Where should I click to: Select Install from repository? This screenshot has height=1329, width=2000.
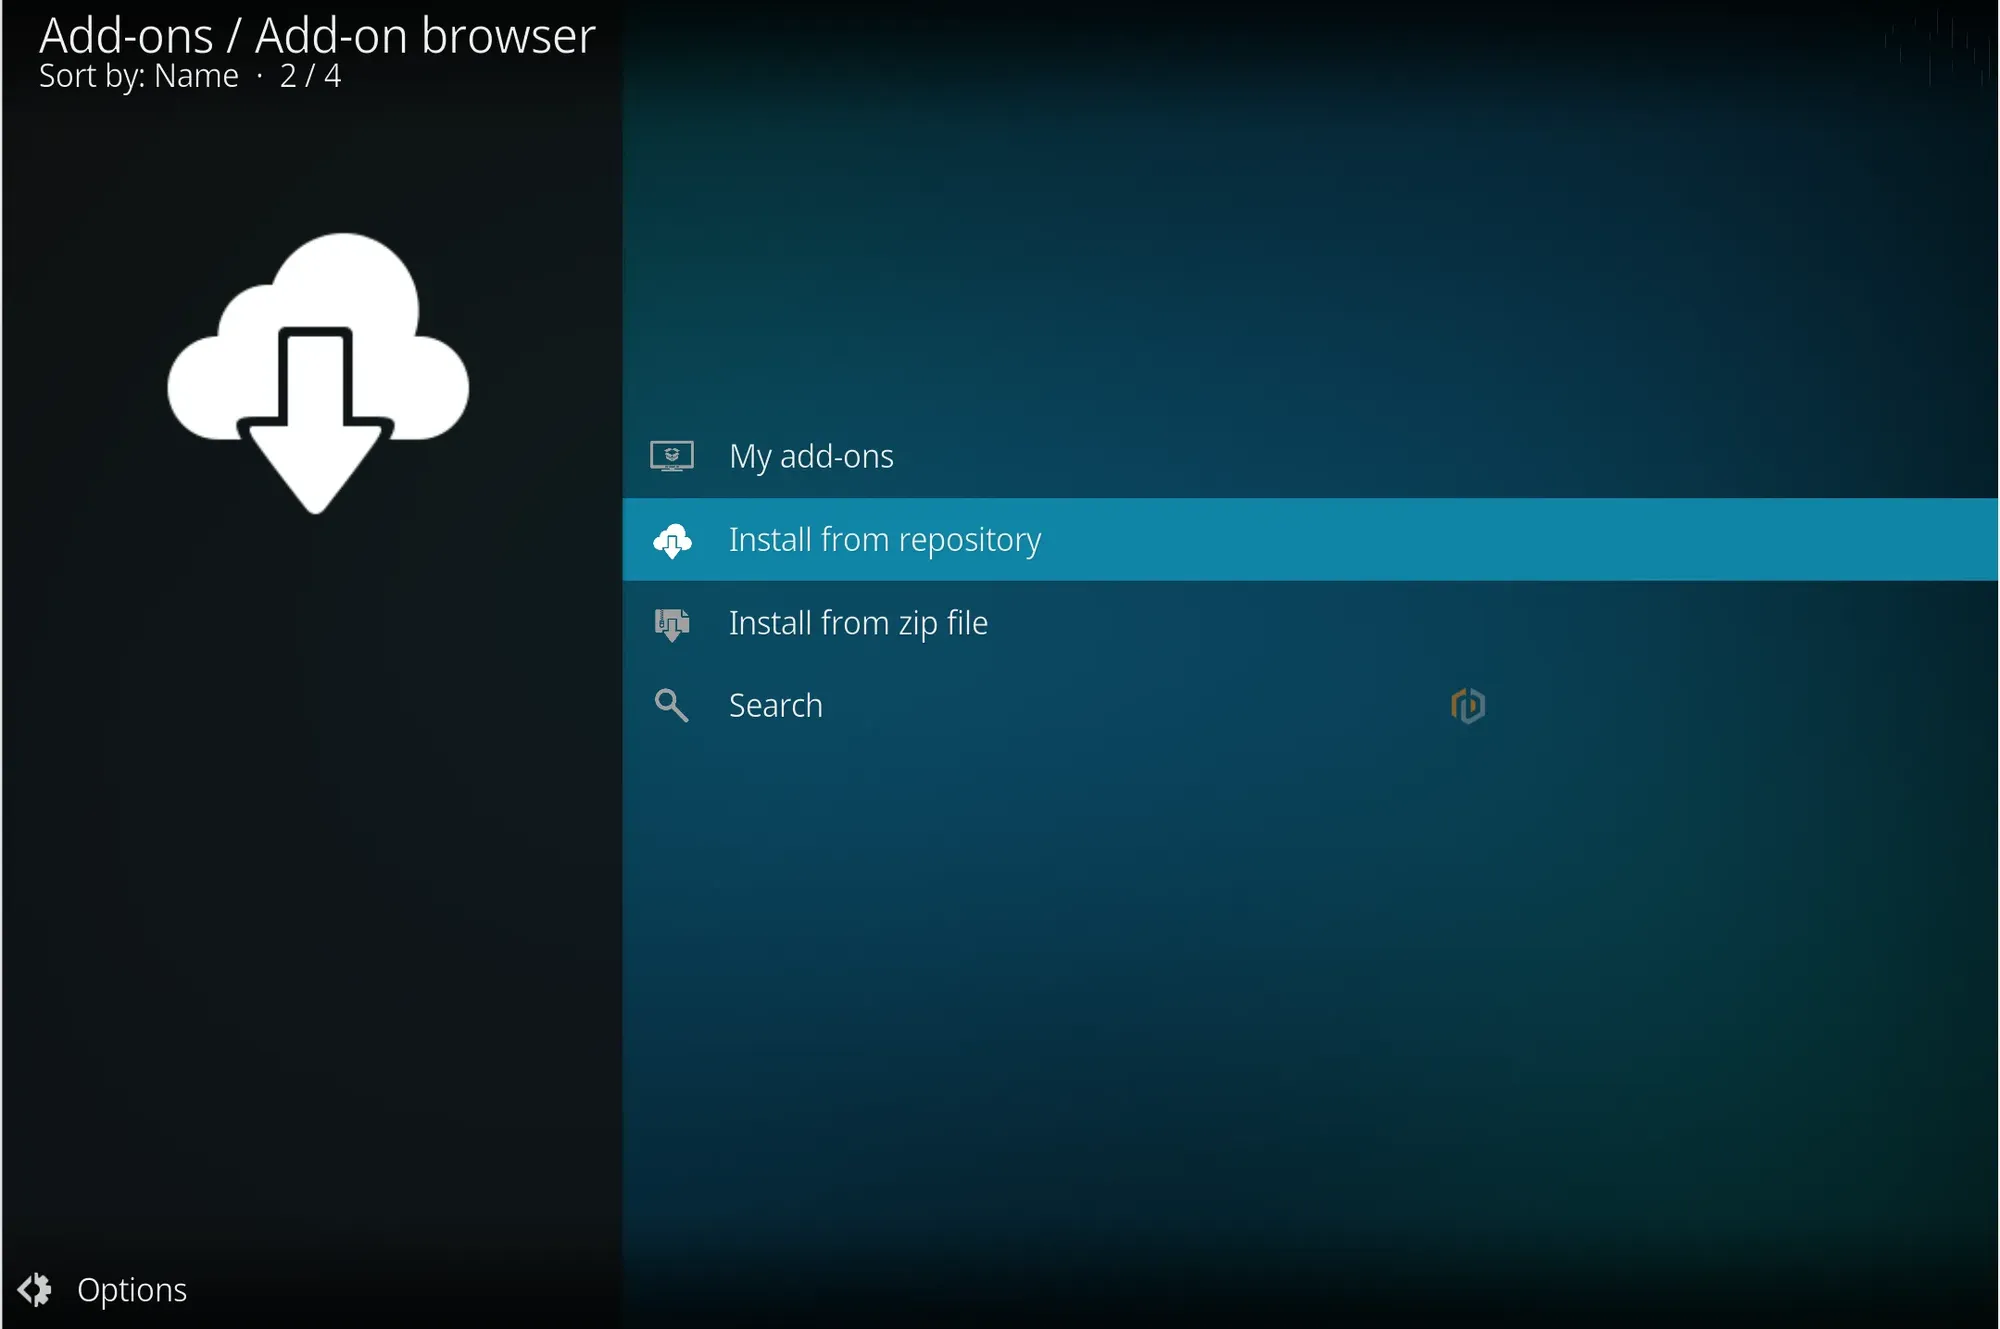[1310, 539]
